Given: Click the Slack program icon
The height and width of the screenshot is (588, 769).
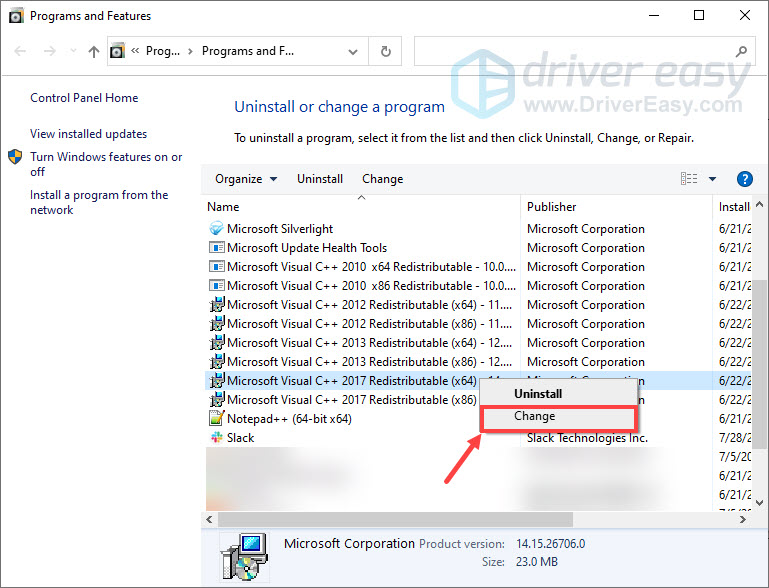Looking at the screenshot, I should click(216, 437).
